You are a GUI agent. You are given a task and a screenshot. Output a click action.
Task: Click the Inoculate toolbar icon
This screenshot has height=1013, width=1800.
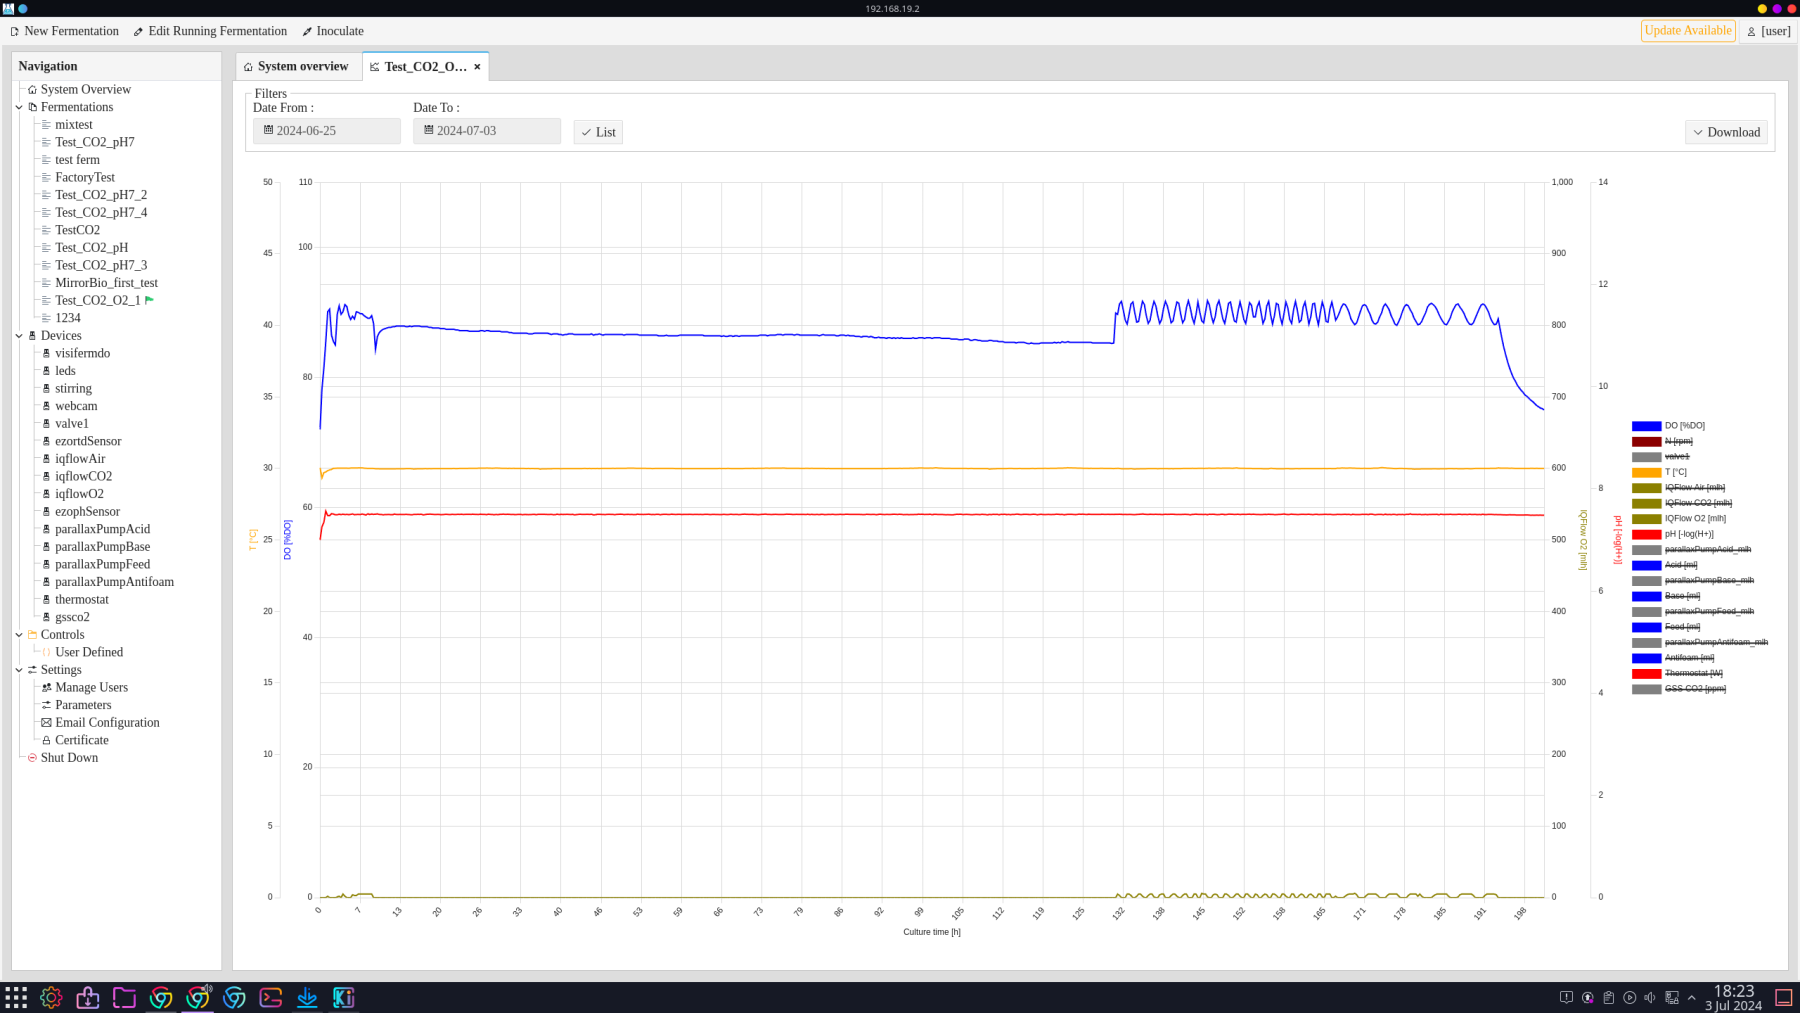307,32
